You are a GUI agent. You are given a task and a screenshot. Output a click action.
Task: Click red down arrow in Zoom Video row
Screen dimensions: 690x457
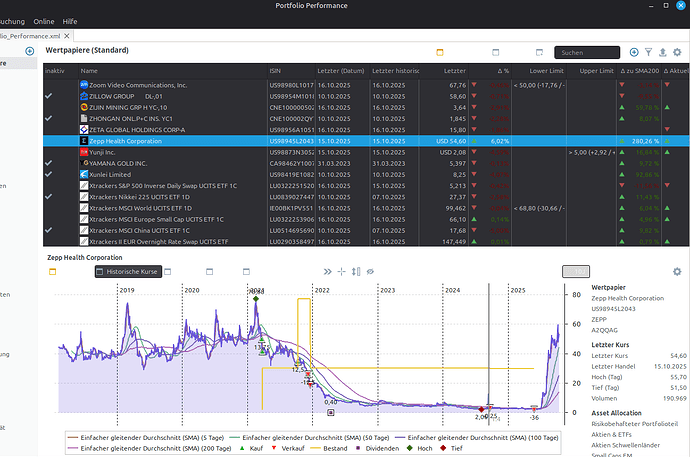[x=474, y=84]
